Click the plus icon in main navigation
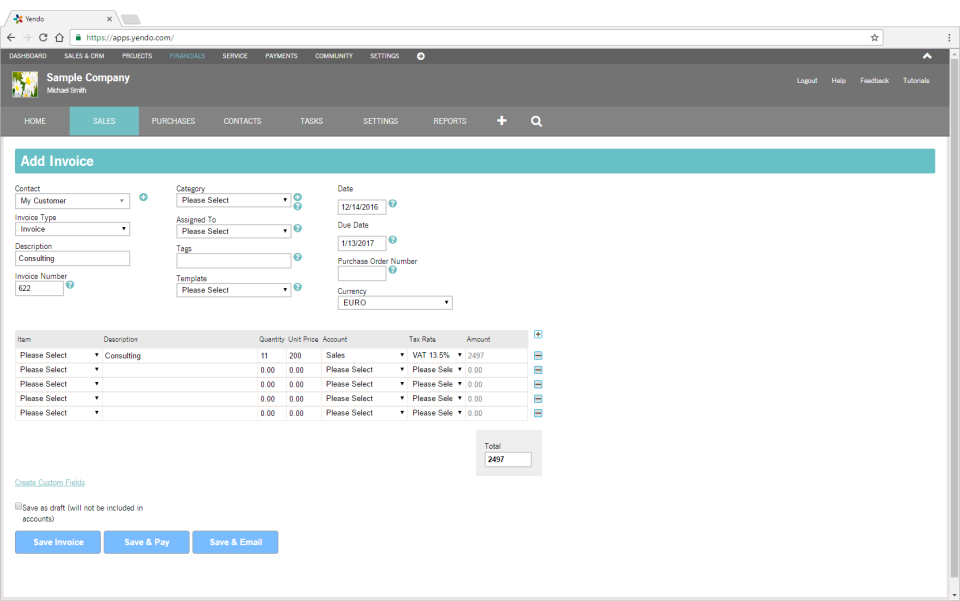Image resolution: width=960 pixels, height=601 pixels. coord(502,121)
